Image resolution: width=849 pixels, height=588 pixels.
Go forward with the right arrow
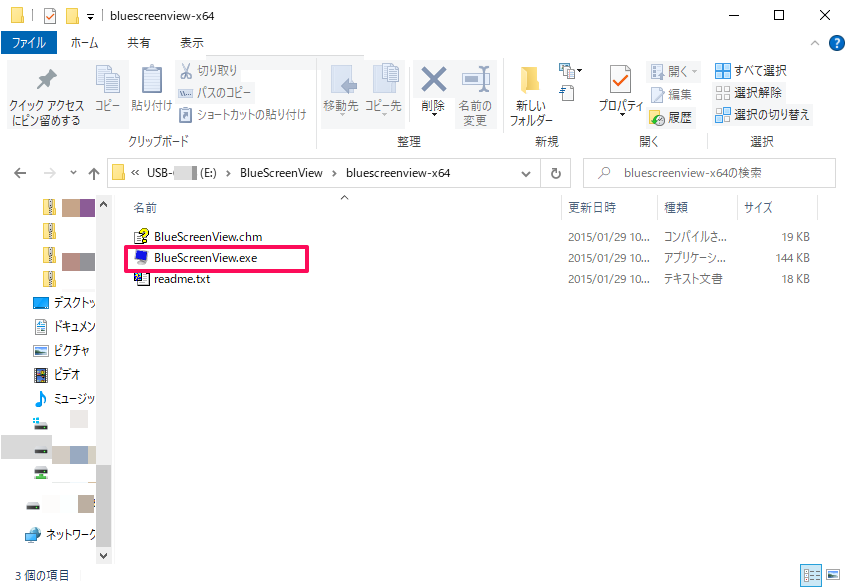[x=49, y=173]
